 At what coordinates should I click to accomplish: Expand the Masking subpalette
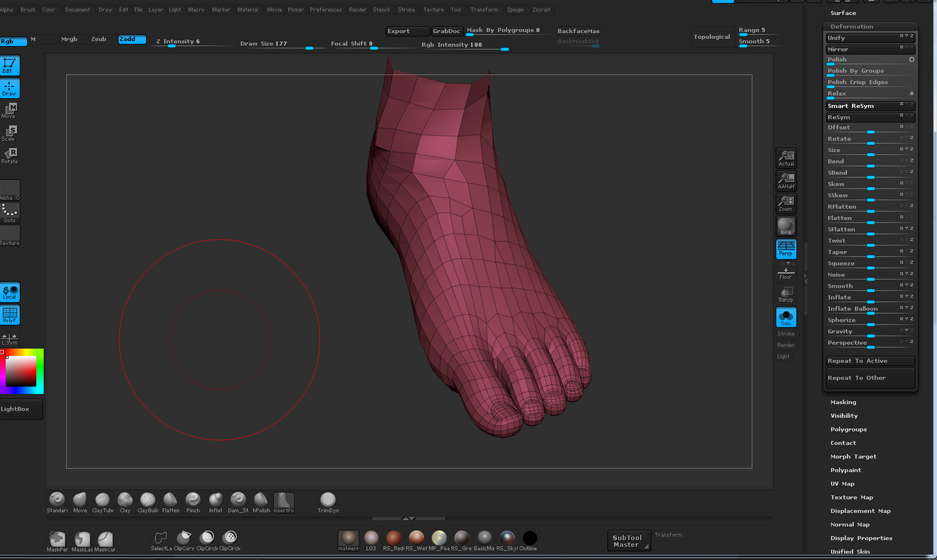pyautogui.click(x=843, y=402)
